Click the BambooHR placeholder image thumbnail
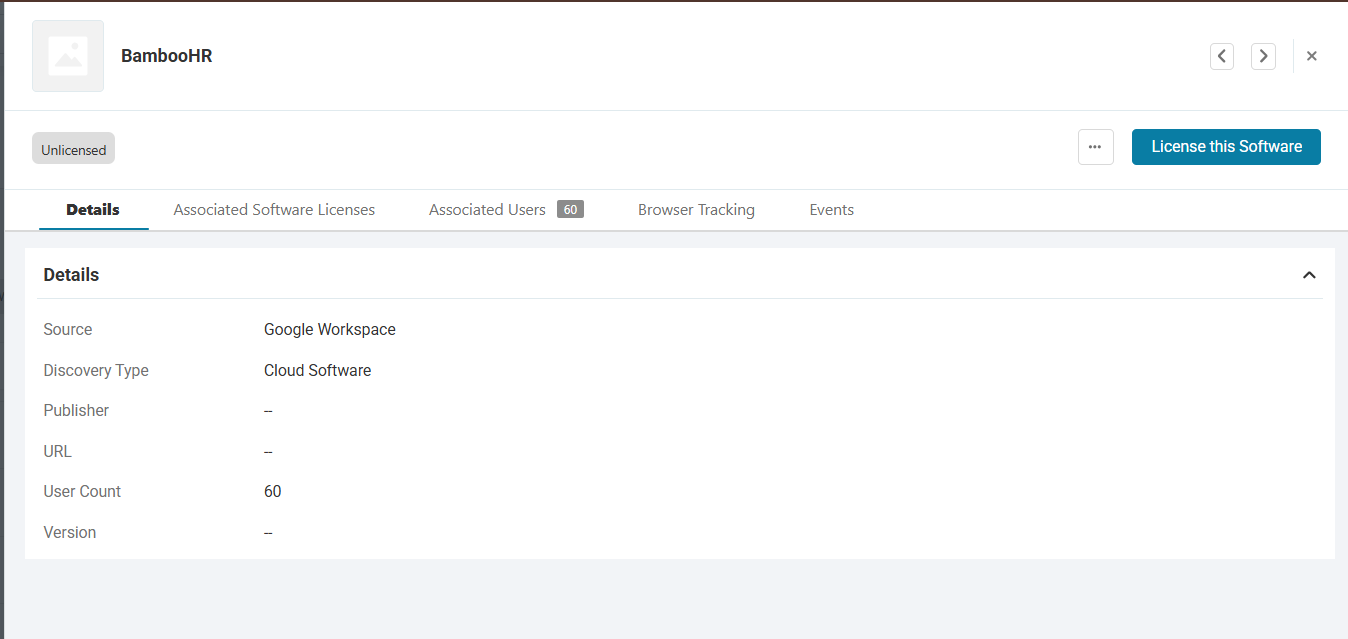 click(x=68, y=56)
